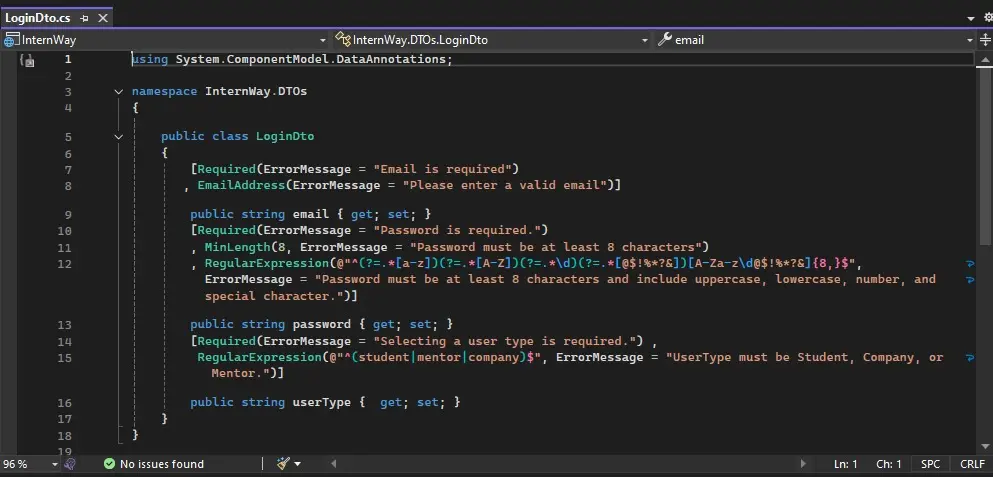Click line number 13 in the gutter
Viewport: 993px width, 477px height.
point(65,325)
